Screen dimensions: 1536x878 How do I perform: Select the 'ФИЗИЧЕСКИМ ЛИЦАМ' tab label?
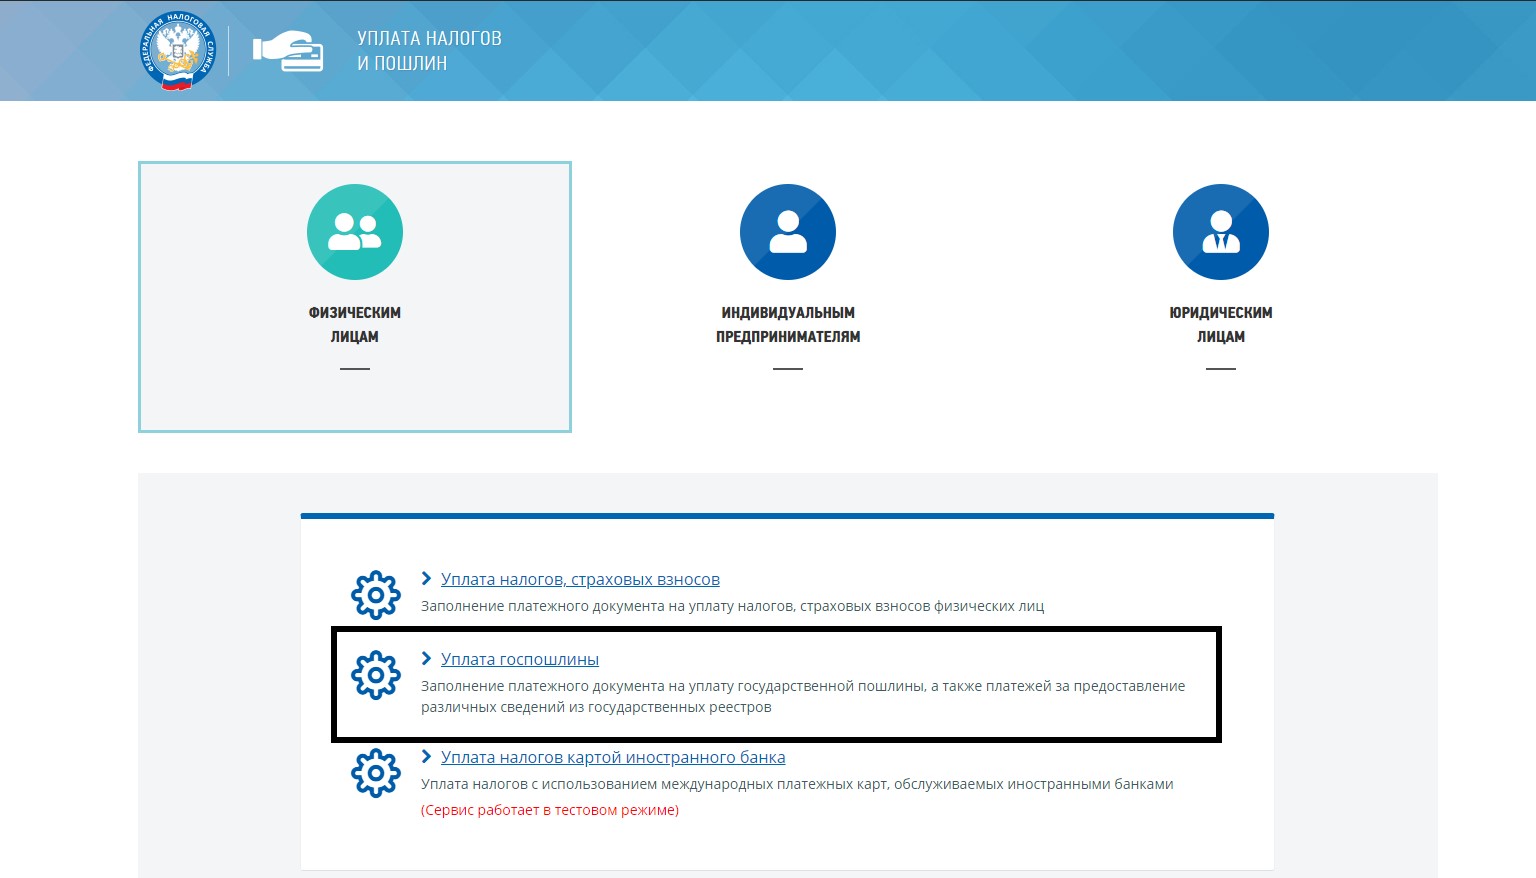pyautogui.click(x=355, y=325)
